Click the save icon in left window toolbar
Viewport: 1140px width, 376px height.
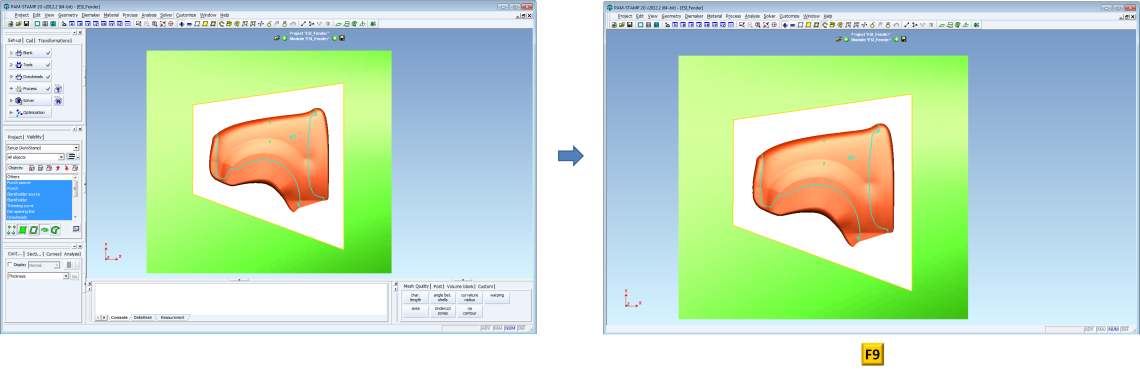pyautogui.click(x=26, y=24)
